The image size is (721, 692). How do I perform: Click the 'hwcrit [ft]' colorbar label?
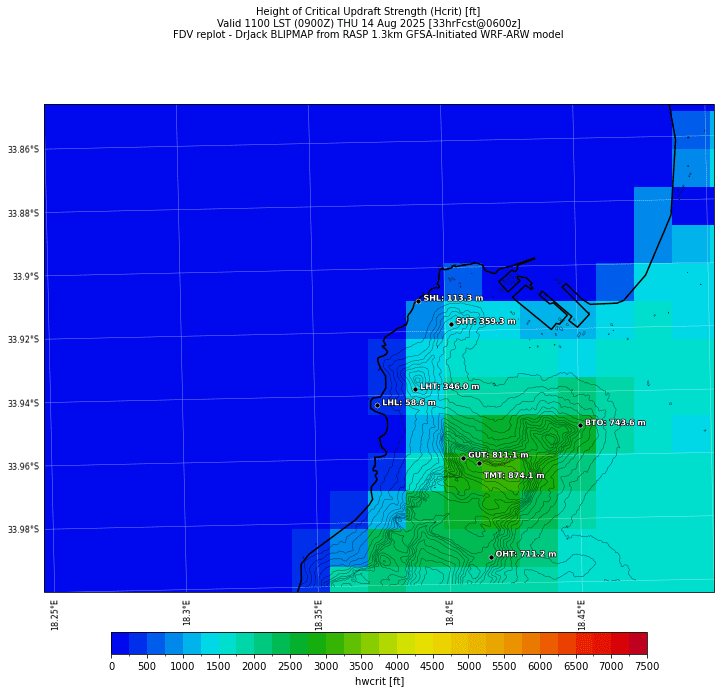379,681
